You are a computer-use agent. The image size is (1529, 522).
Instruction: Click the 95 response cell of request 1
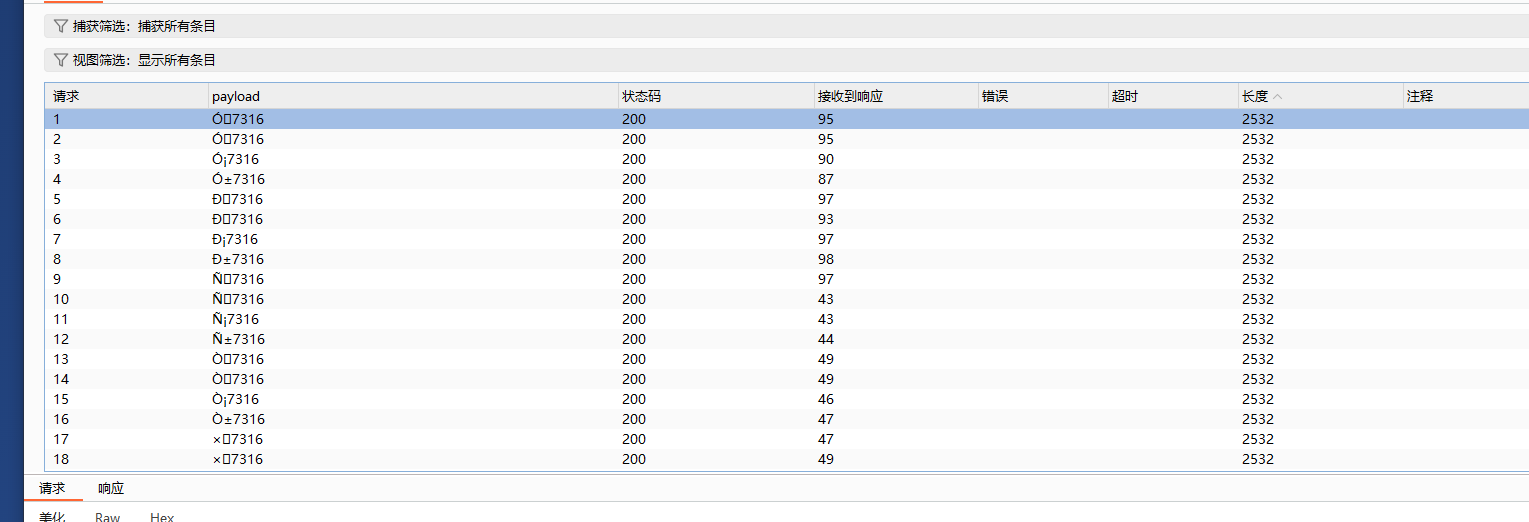(x=826, y=119)
